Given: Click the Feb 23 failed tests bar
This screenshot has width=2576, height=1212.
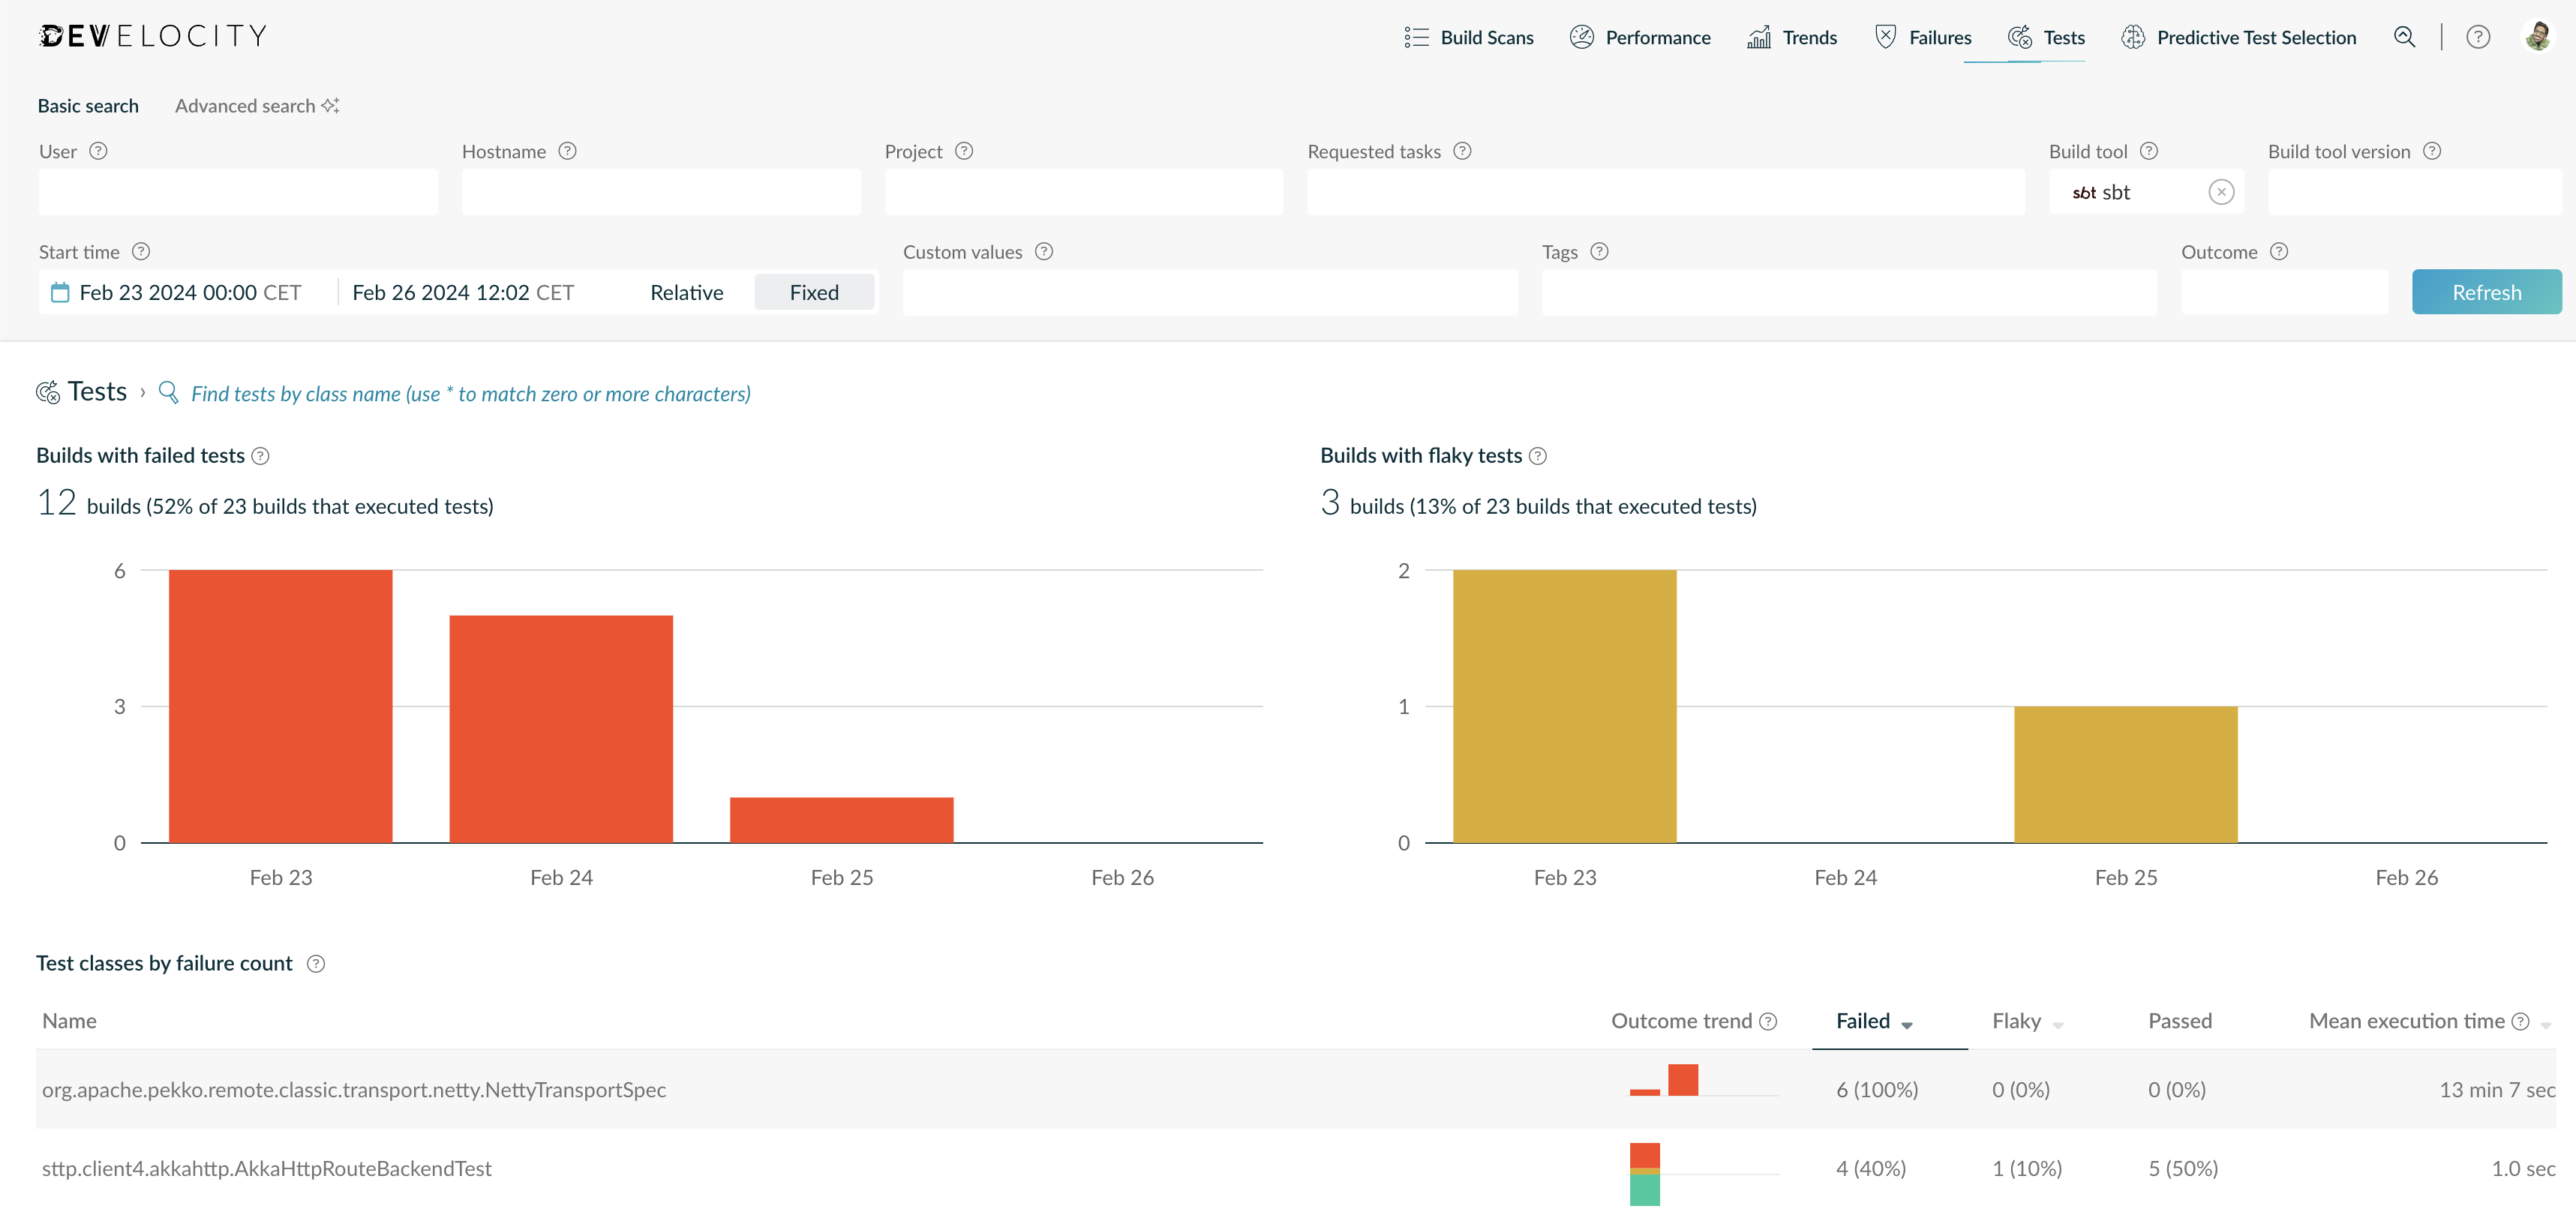Looking at the screenshot, I should point(280,706).
